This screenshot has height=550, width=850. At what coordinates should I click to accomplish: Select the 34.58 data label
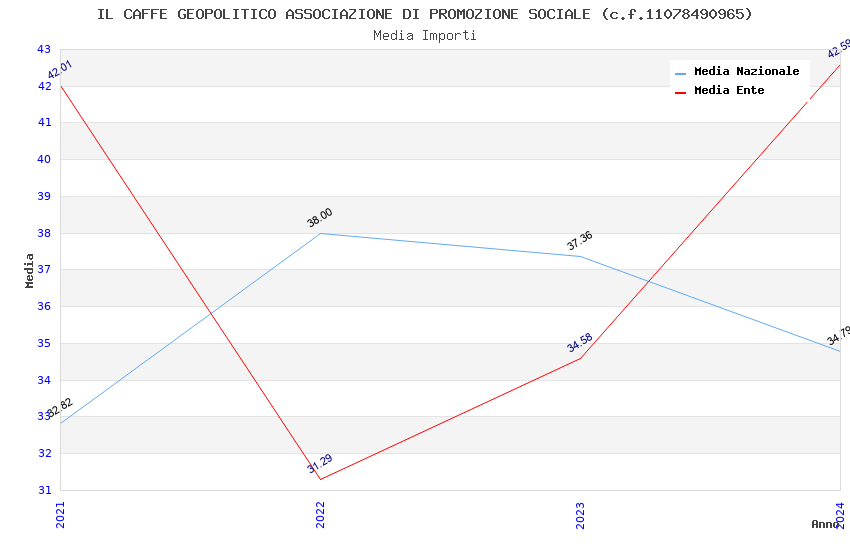pos(580,343)
